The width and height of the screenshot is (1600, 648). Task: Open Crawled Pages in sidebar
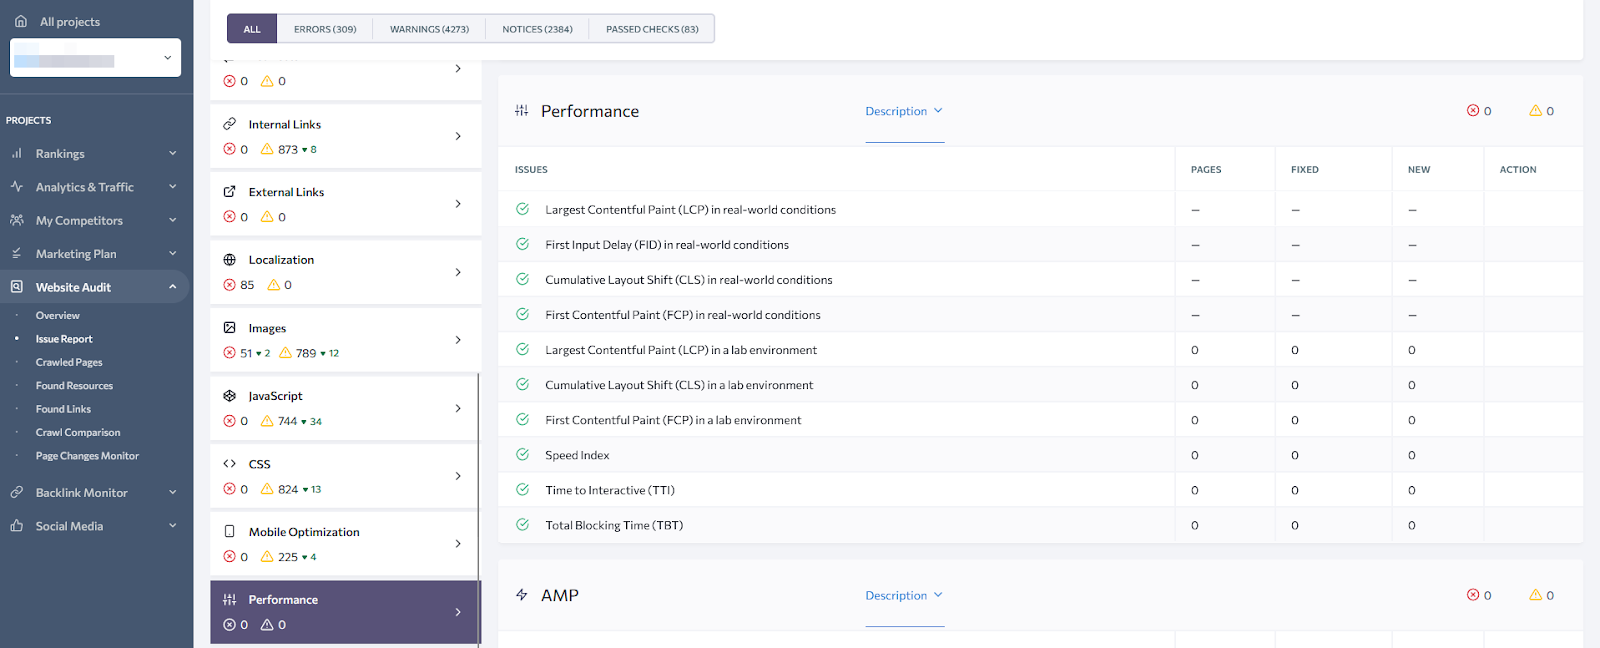pos(69,362)
